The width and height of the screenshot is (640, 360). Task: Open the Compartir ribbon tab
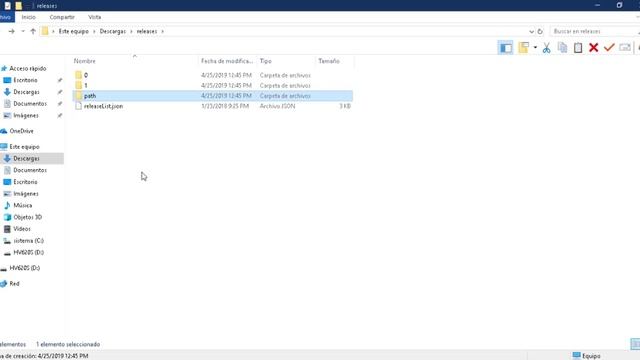click(x=62, y=17)
